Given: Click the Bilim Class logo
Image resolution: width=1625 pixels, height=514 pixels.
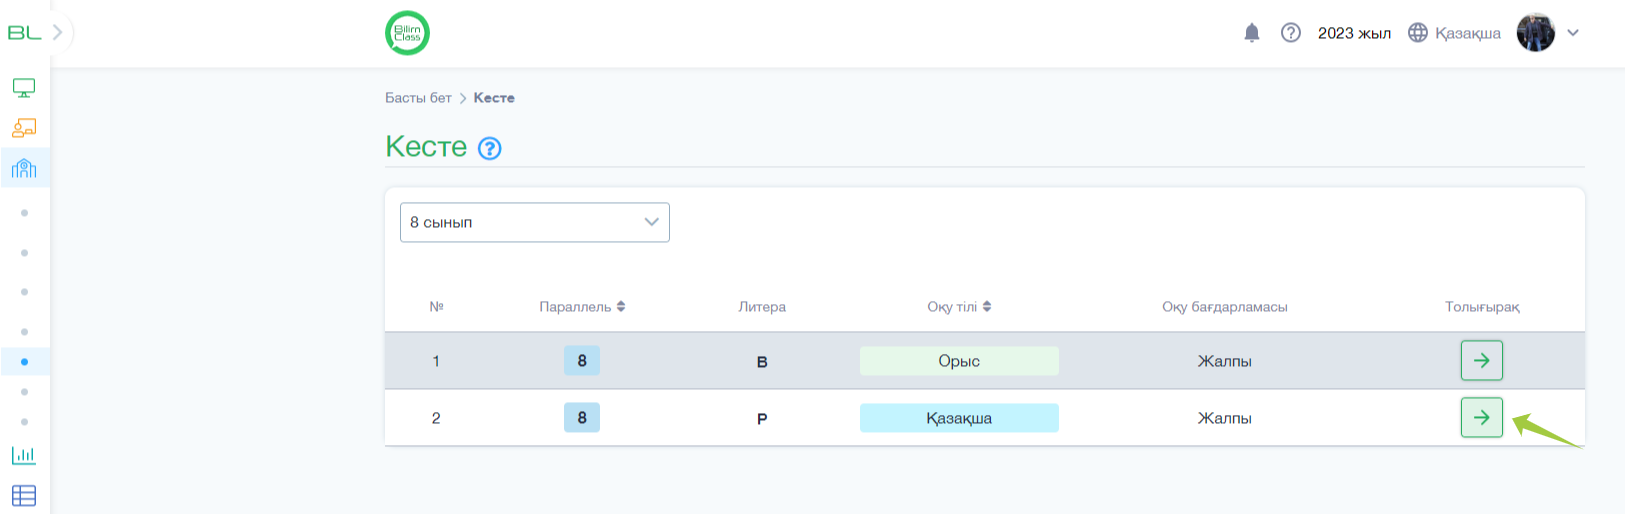Looking at the screenshot, I should tap(407, 33).
